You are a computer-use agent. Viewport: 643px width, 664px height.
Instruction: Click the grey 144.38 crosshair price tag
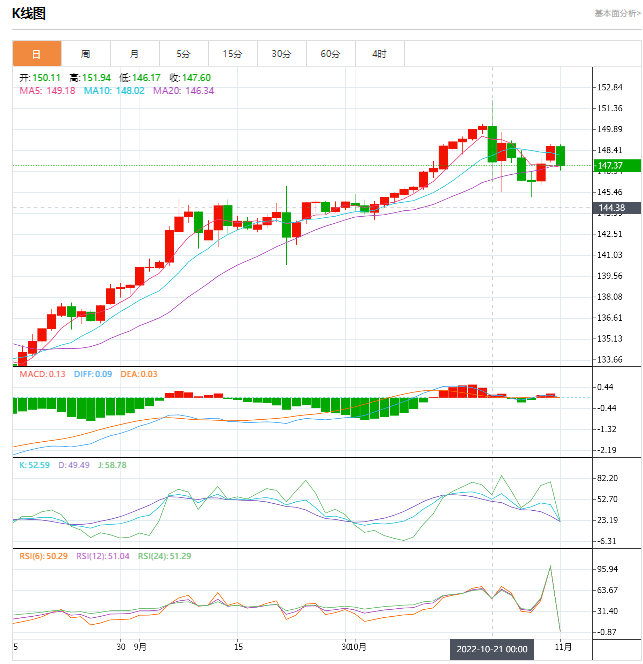click(x=617, y=208)
